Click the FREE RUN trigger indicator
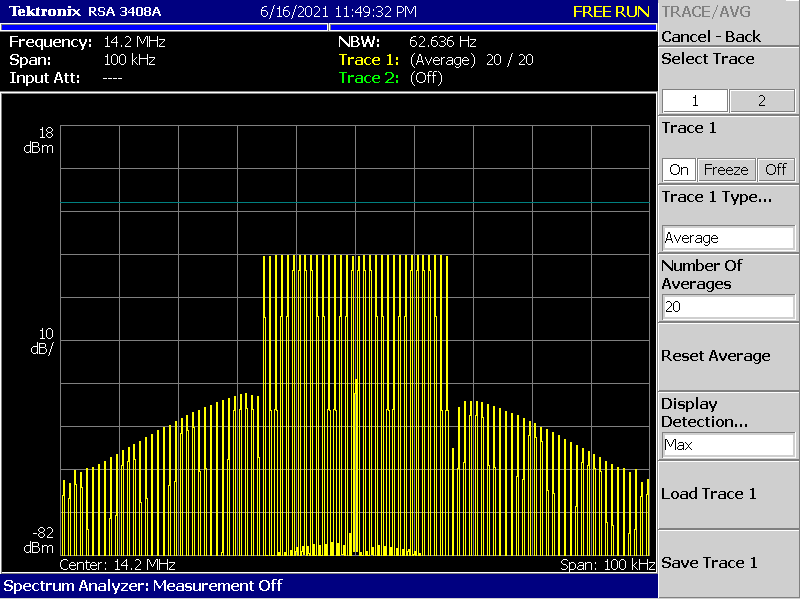This screenshot has height=600, width=800. (611, 12)
